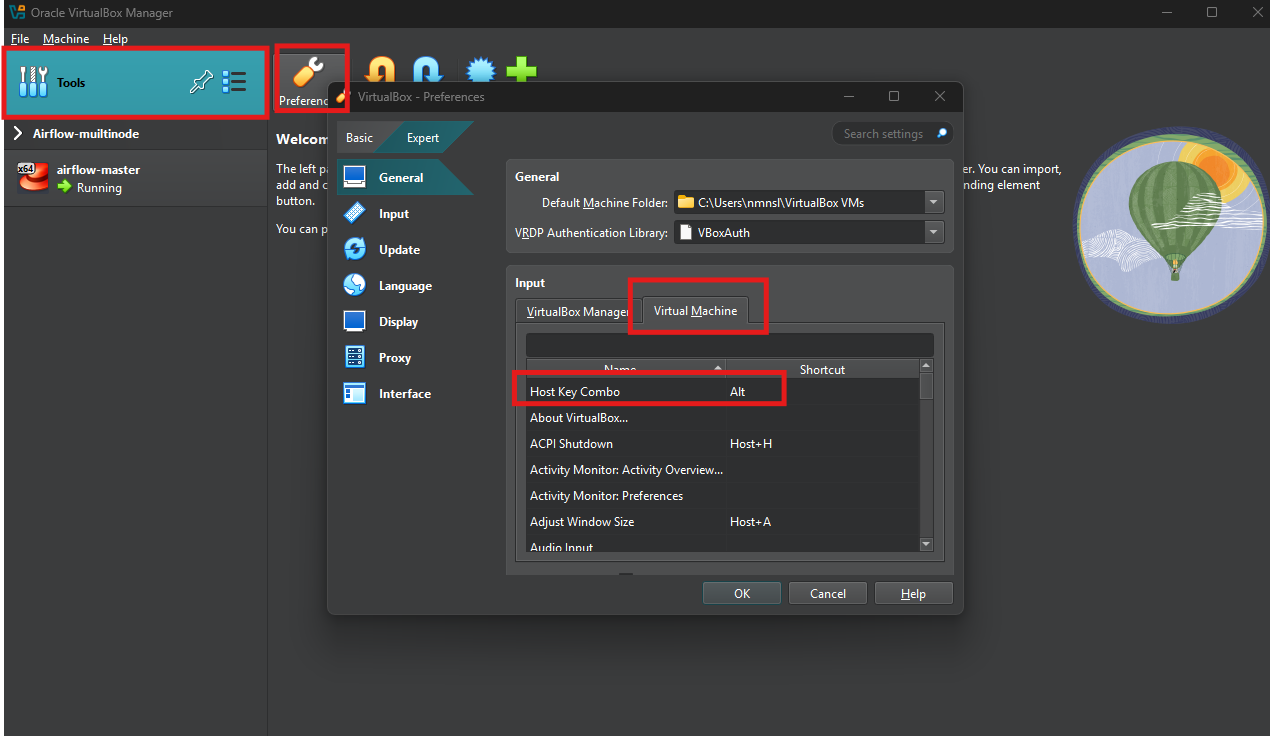The image size is (1270, 736).
Task: Open the Update preferences section
Action: tap(399, 249)
